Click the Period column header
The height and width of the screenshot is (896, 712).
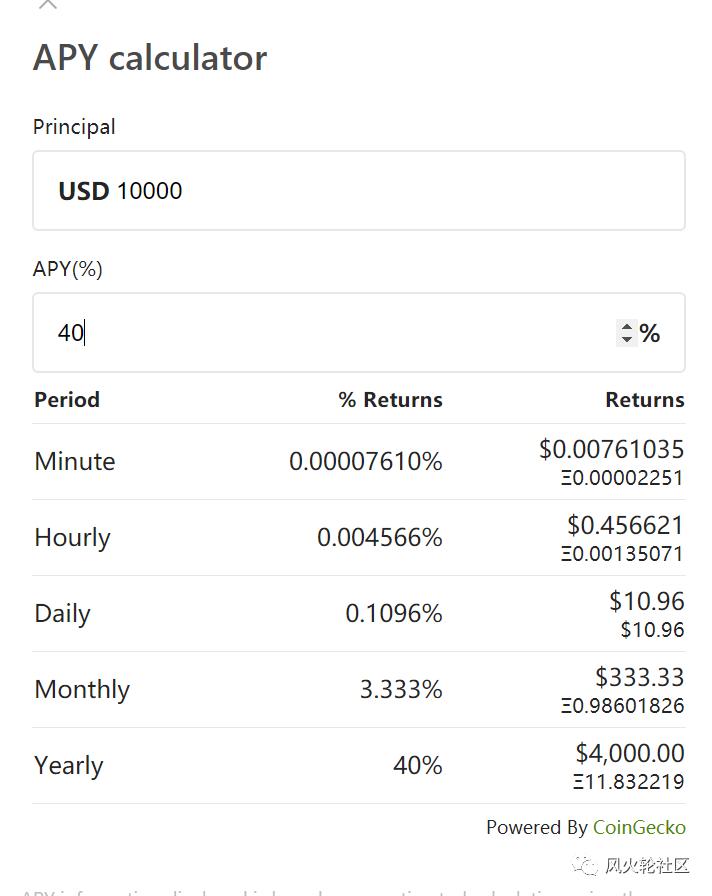(x=67, y=400)
